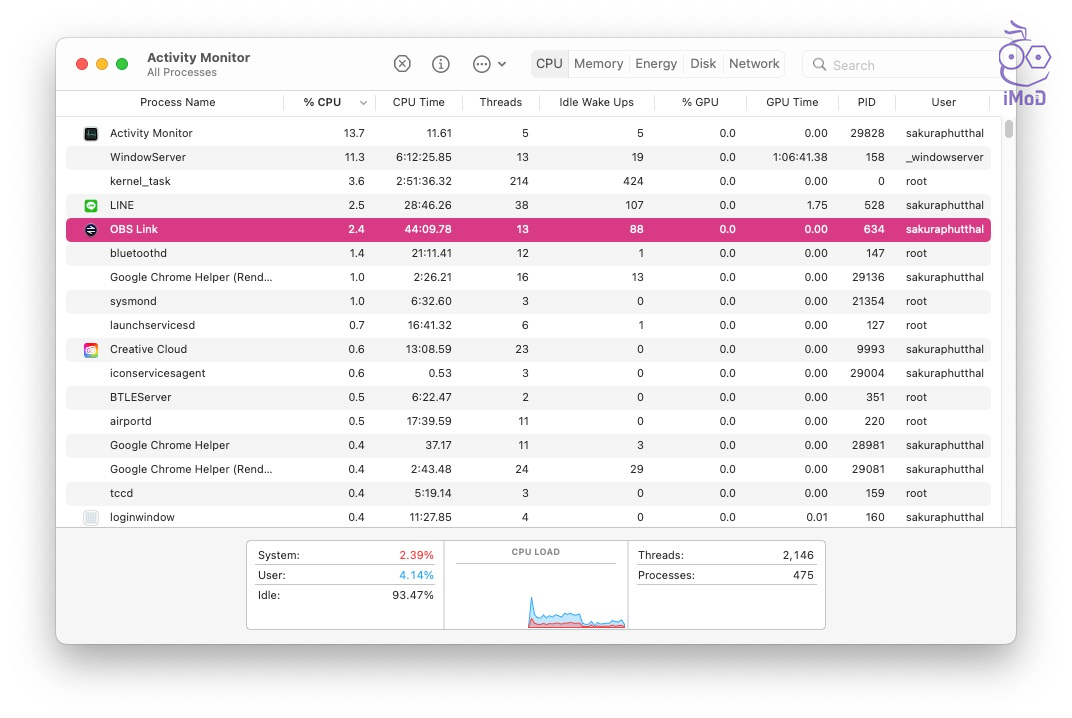
Task: Sort by Idle Wake Ups column
Action: point(596,102)
